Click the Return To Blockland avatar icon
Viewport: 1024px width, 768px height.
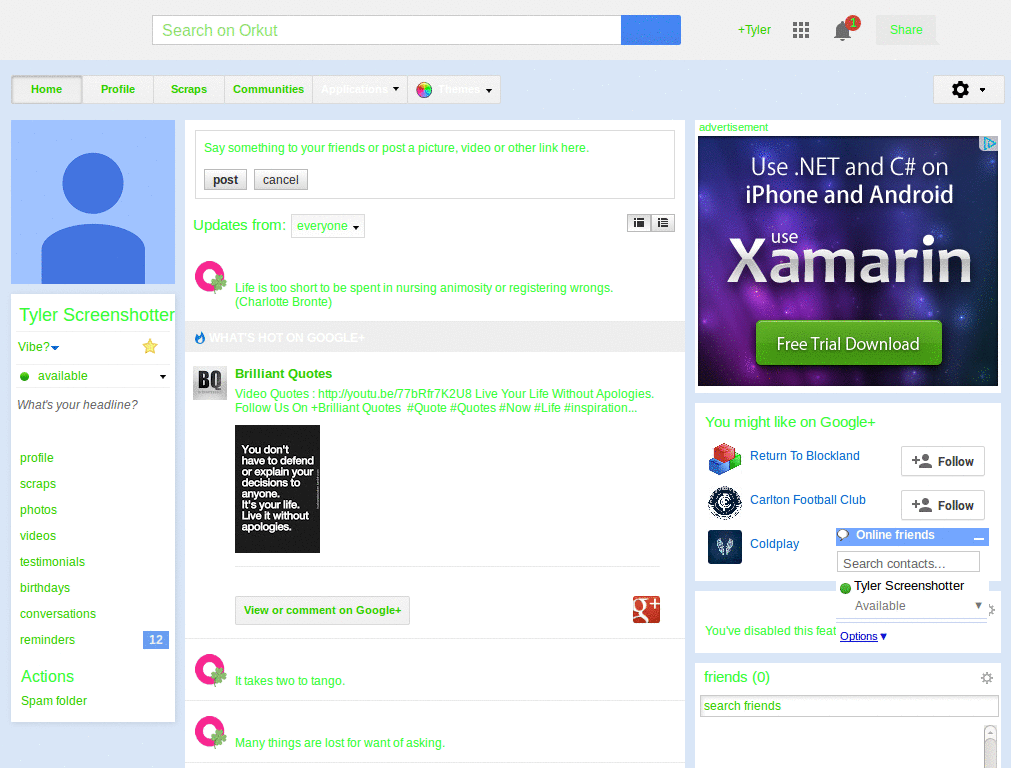(725, 458)
